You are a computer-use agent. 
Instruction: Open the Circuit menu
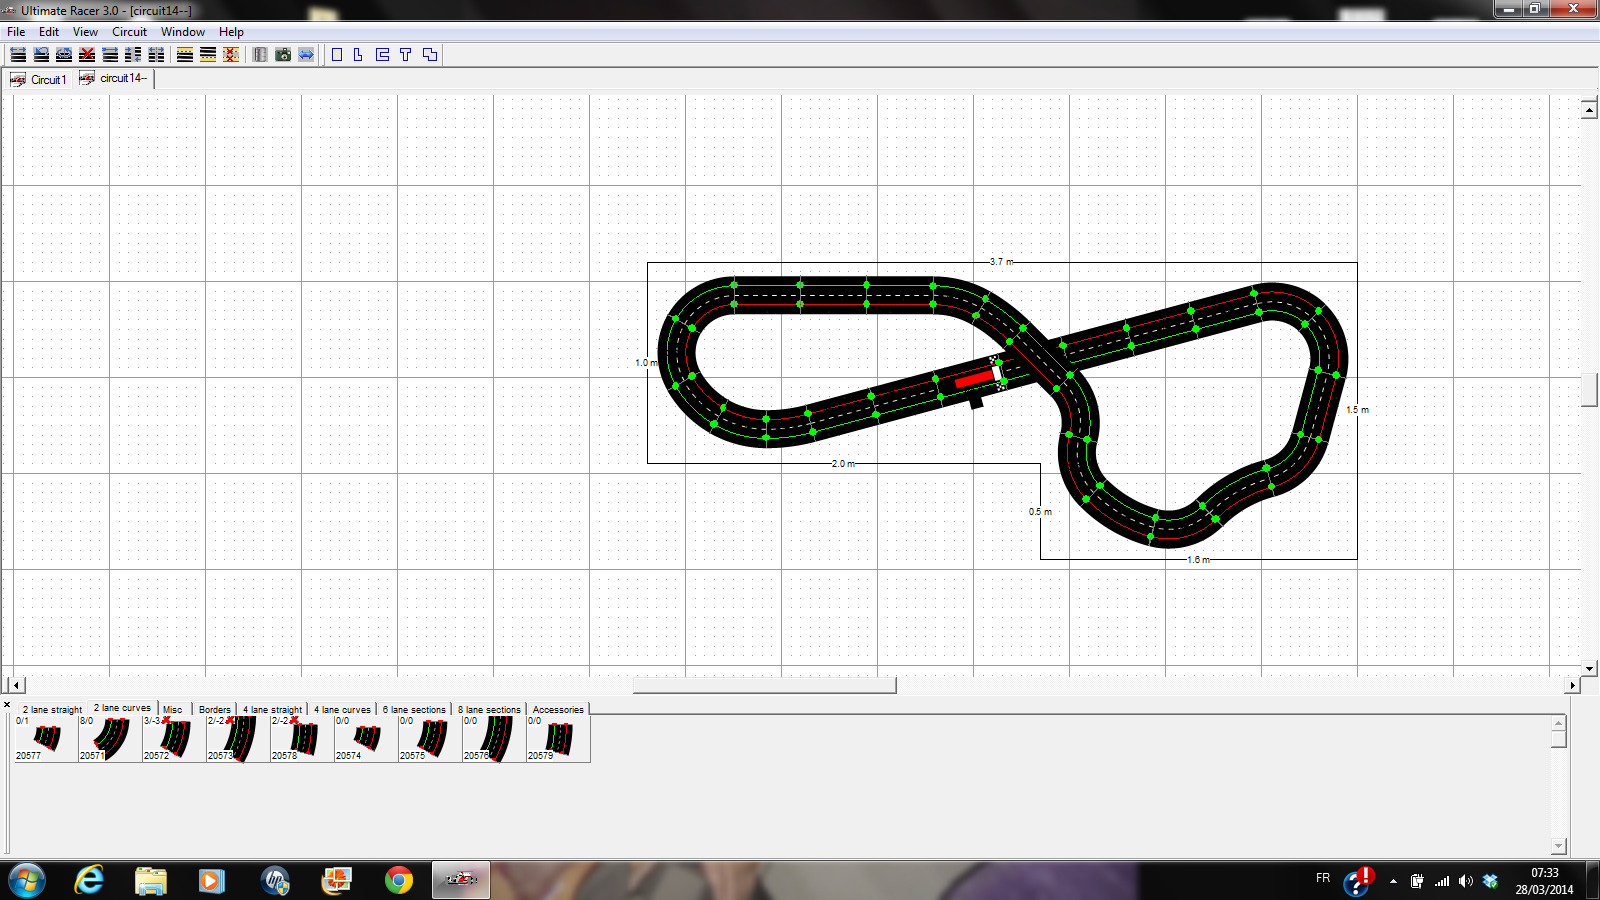(x=129, y=32)
